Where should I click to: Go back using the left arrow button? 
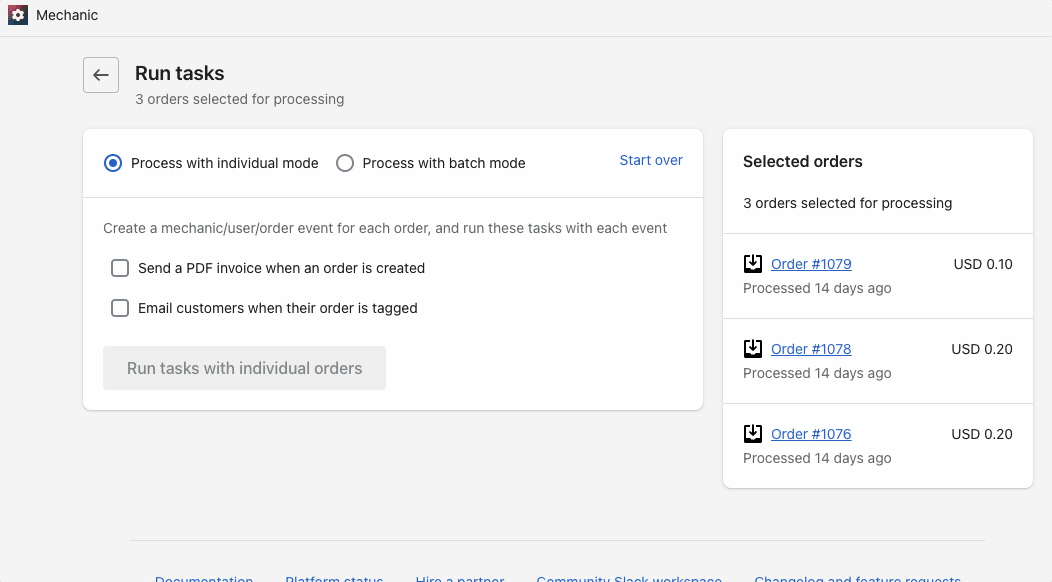[x=101, y=75]
